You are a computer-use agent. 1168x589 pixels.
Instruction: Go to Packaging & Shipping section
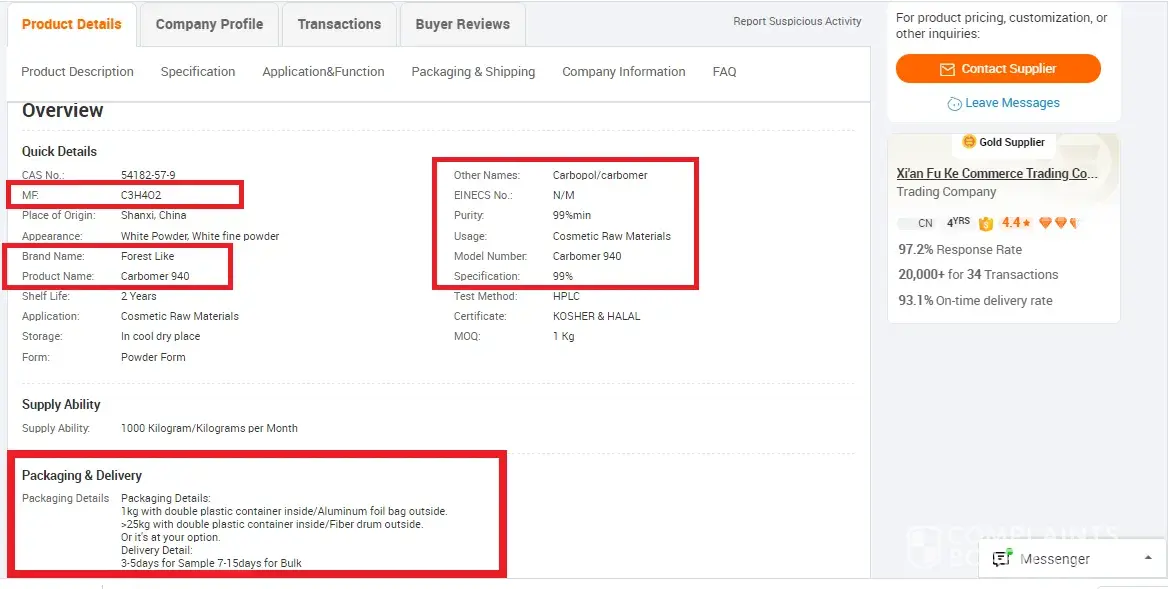(x=473, y=71)
